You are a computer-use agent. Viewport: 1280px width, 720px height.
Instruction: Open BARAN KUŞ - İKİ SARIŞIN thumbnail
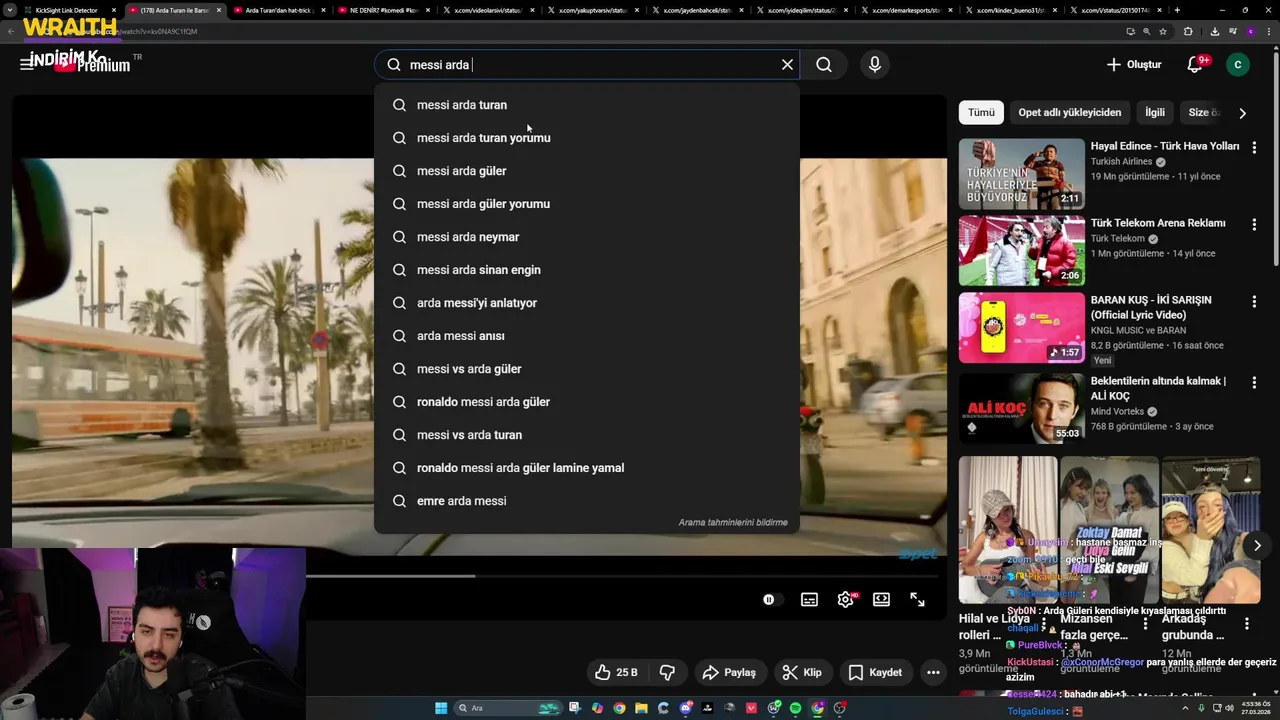click(1021, 327)
